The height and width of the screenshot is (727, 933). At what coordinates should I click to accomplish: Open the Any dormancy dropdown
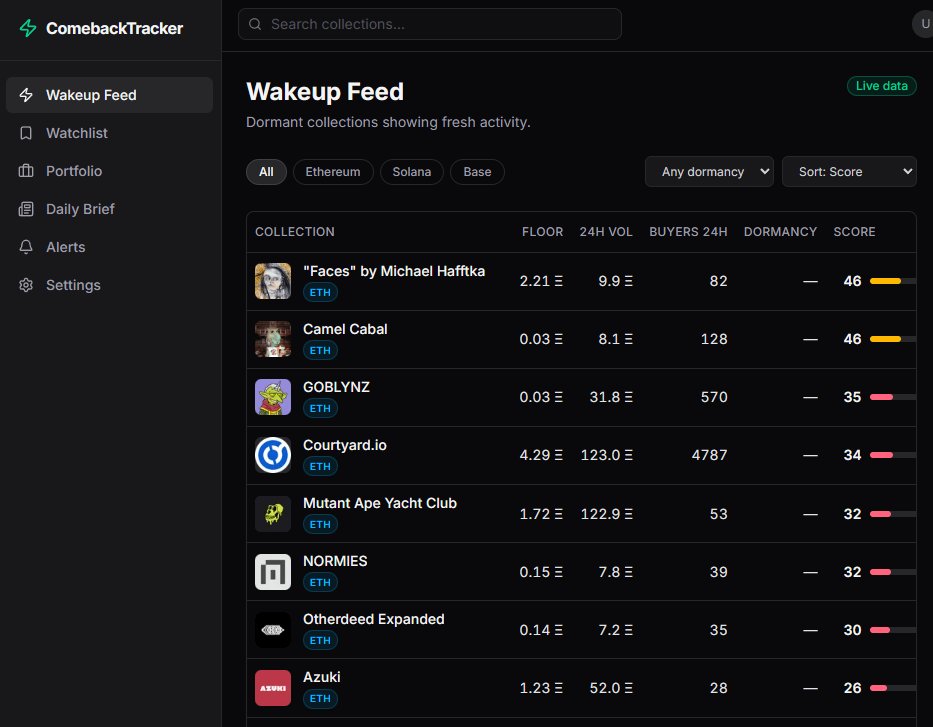(709, 172)
